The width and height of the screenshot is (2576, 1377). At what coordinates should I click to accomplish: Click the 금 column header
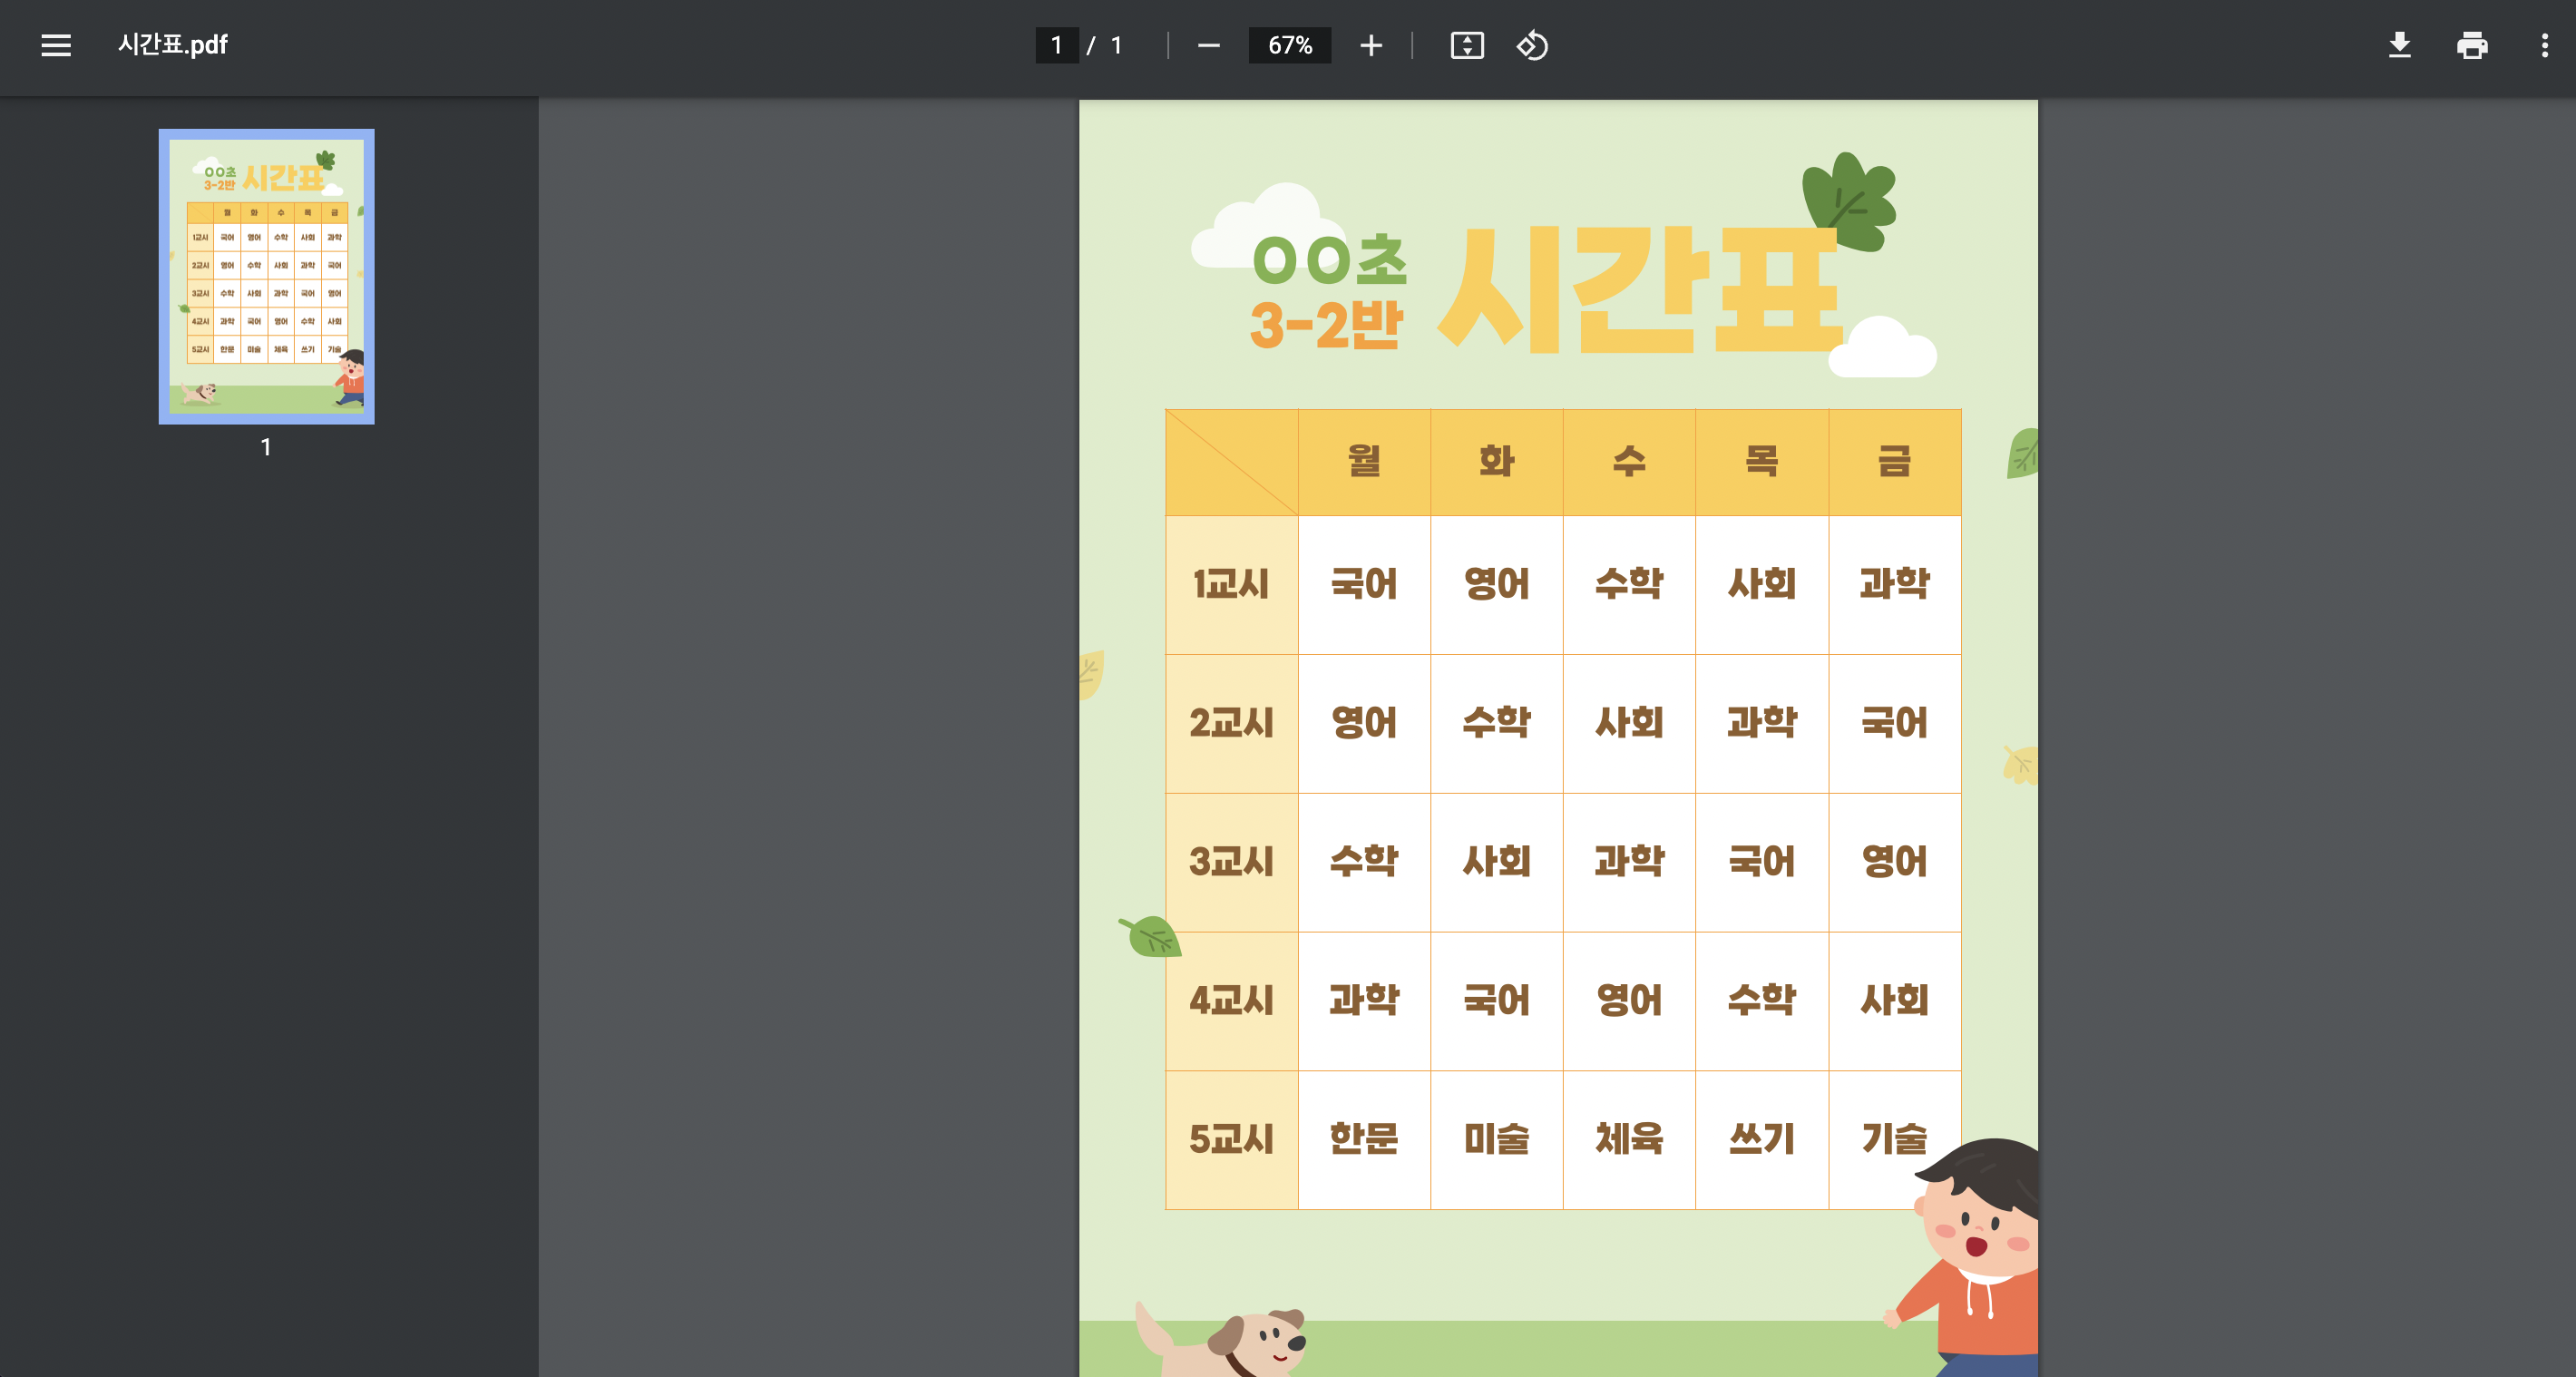tap(1894, 461)
